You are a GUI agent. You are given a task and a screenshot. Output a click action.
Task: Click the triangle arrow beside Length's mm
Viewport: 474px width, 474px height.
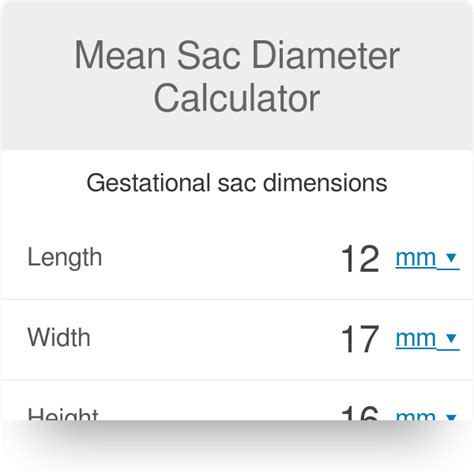tap(451, 258)
